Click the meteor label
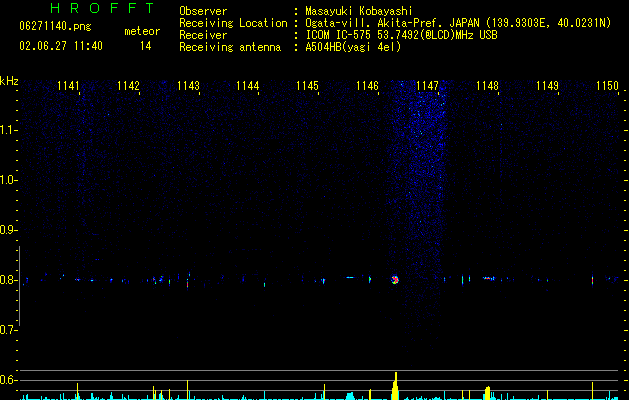Image resolution: width=629 pixels, height=400 pixels. pyautogui.click(x=142, y=31)
